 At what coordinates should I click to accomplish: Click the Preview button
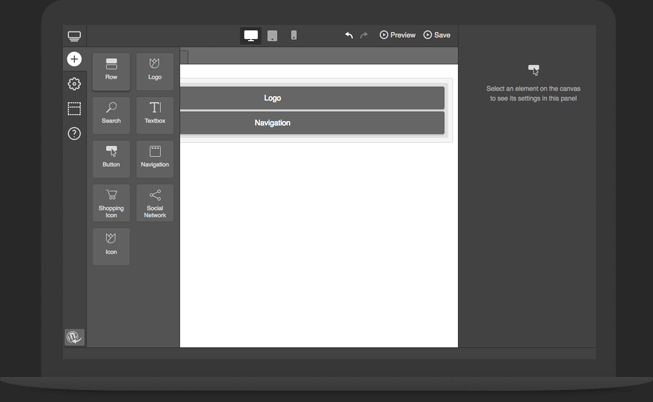coord(397,35)
